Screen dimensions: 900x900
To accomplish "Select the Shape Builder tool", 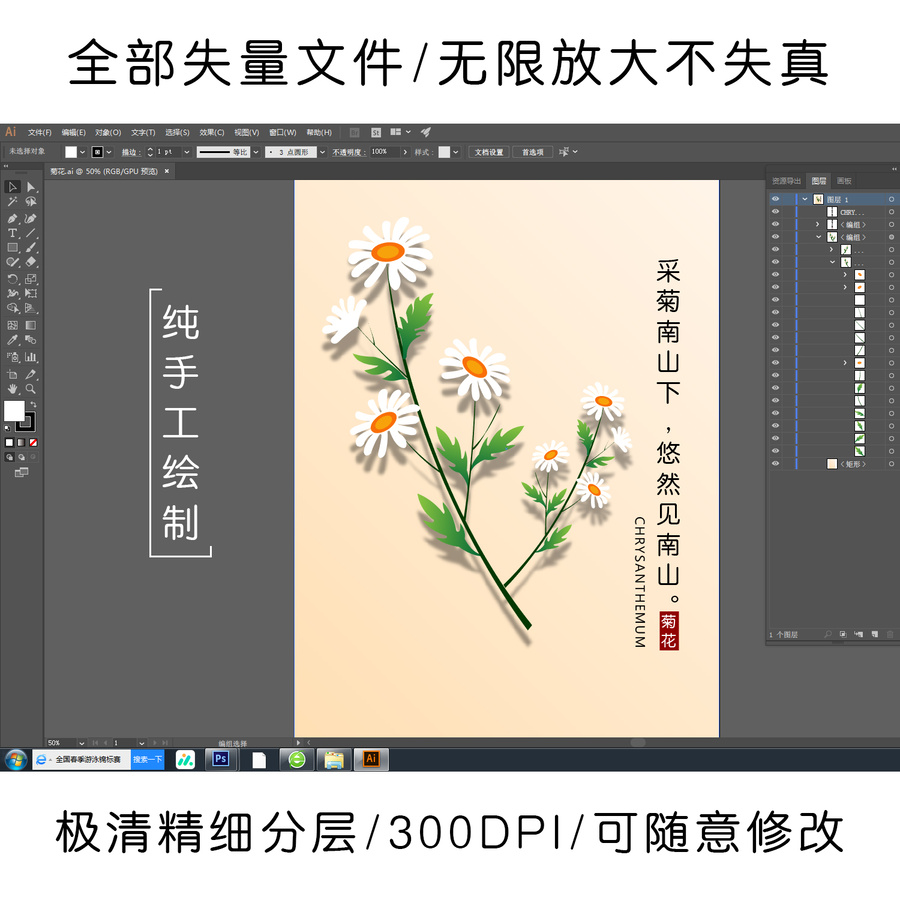I will (13, 308).
